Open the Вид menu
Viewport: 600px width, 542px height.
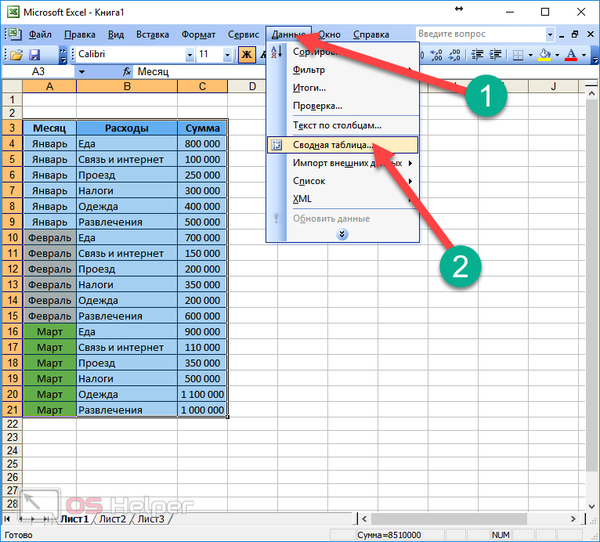pos(116,34)
